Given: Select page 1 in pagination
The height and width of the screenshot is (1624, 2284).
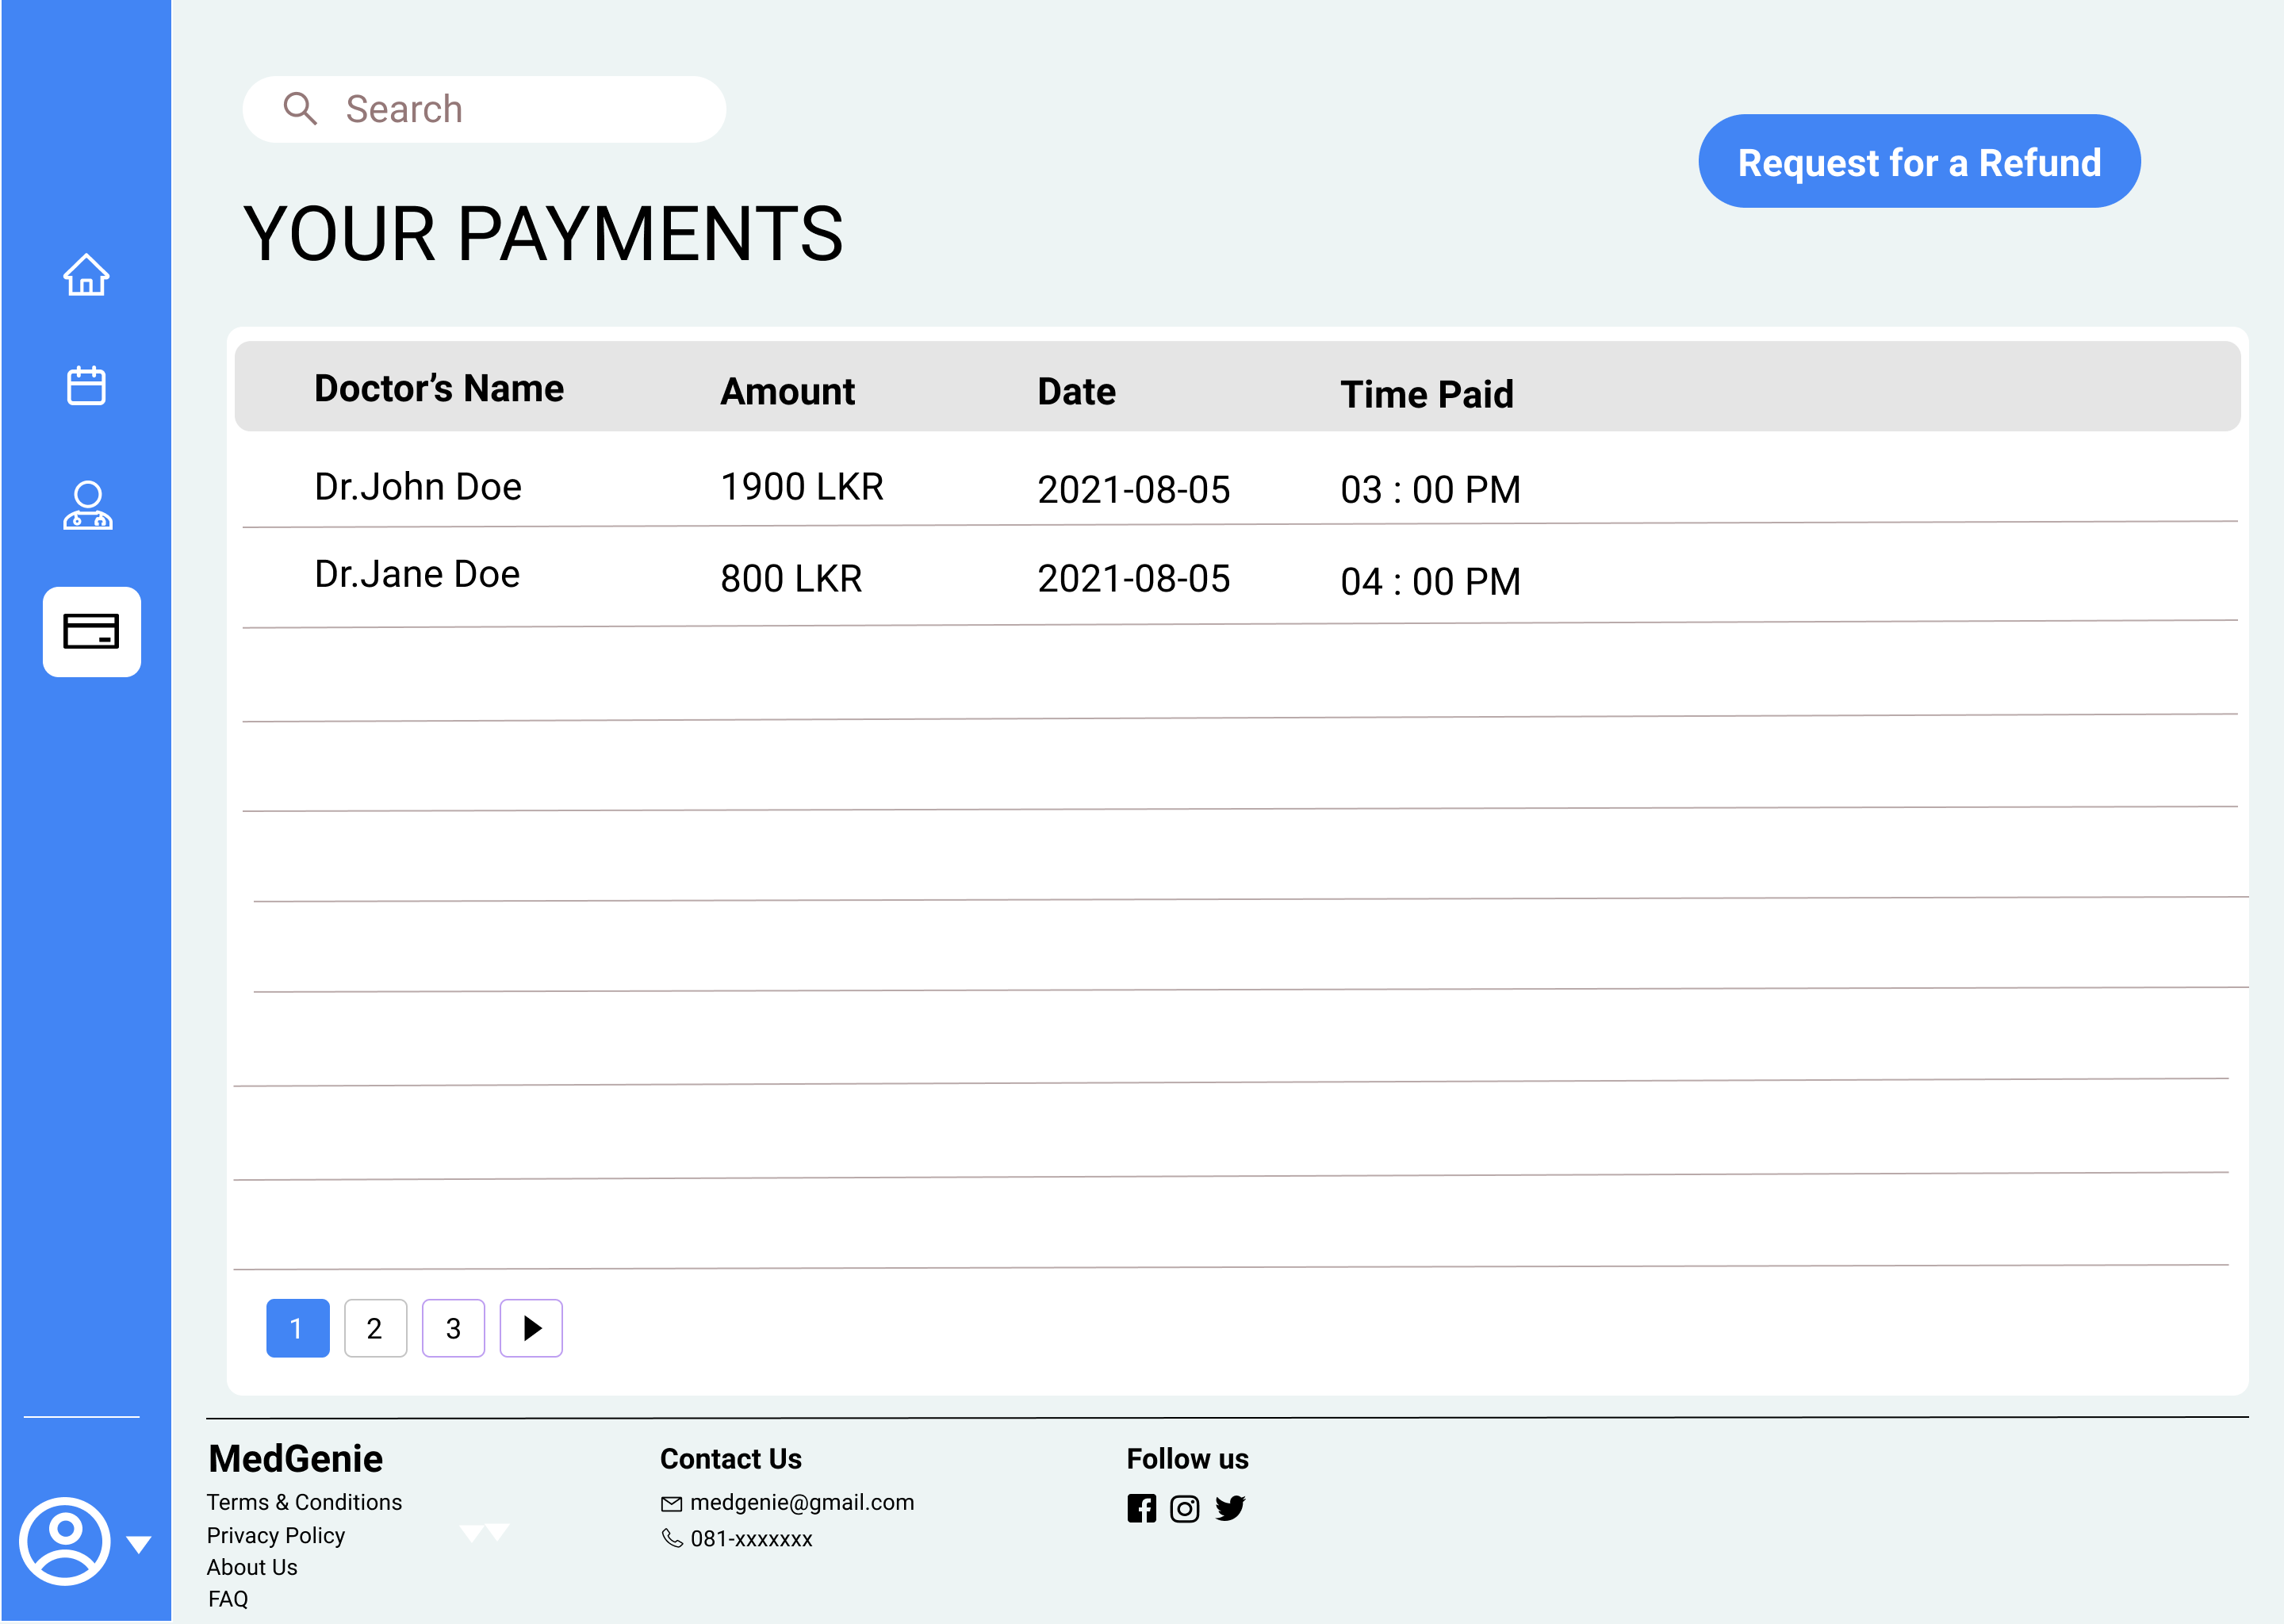Looking at the screenshot, I should click(x=297, y=1328).
